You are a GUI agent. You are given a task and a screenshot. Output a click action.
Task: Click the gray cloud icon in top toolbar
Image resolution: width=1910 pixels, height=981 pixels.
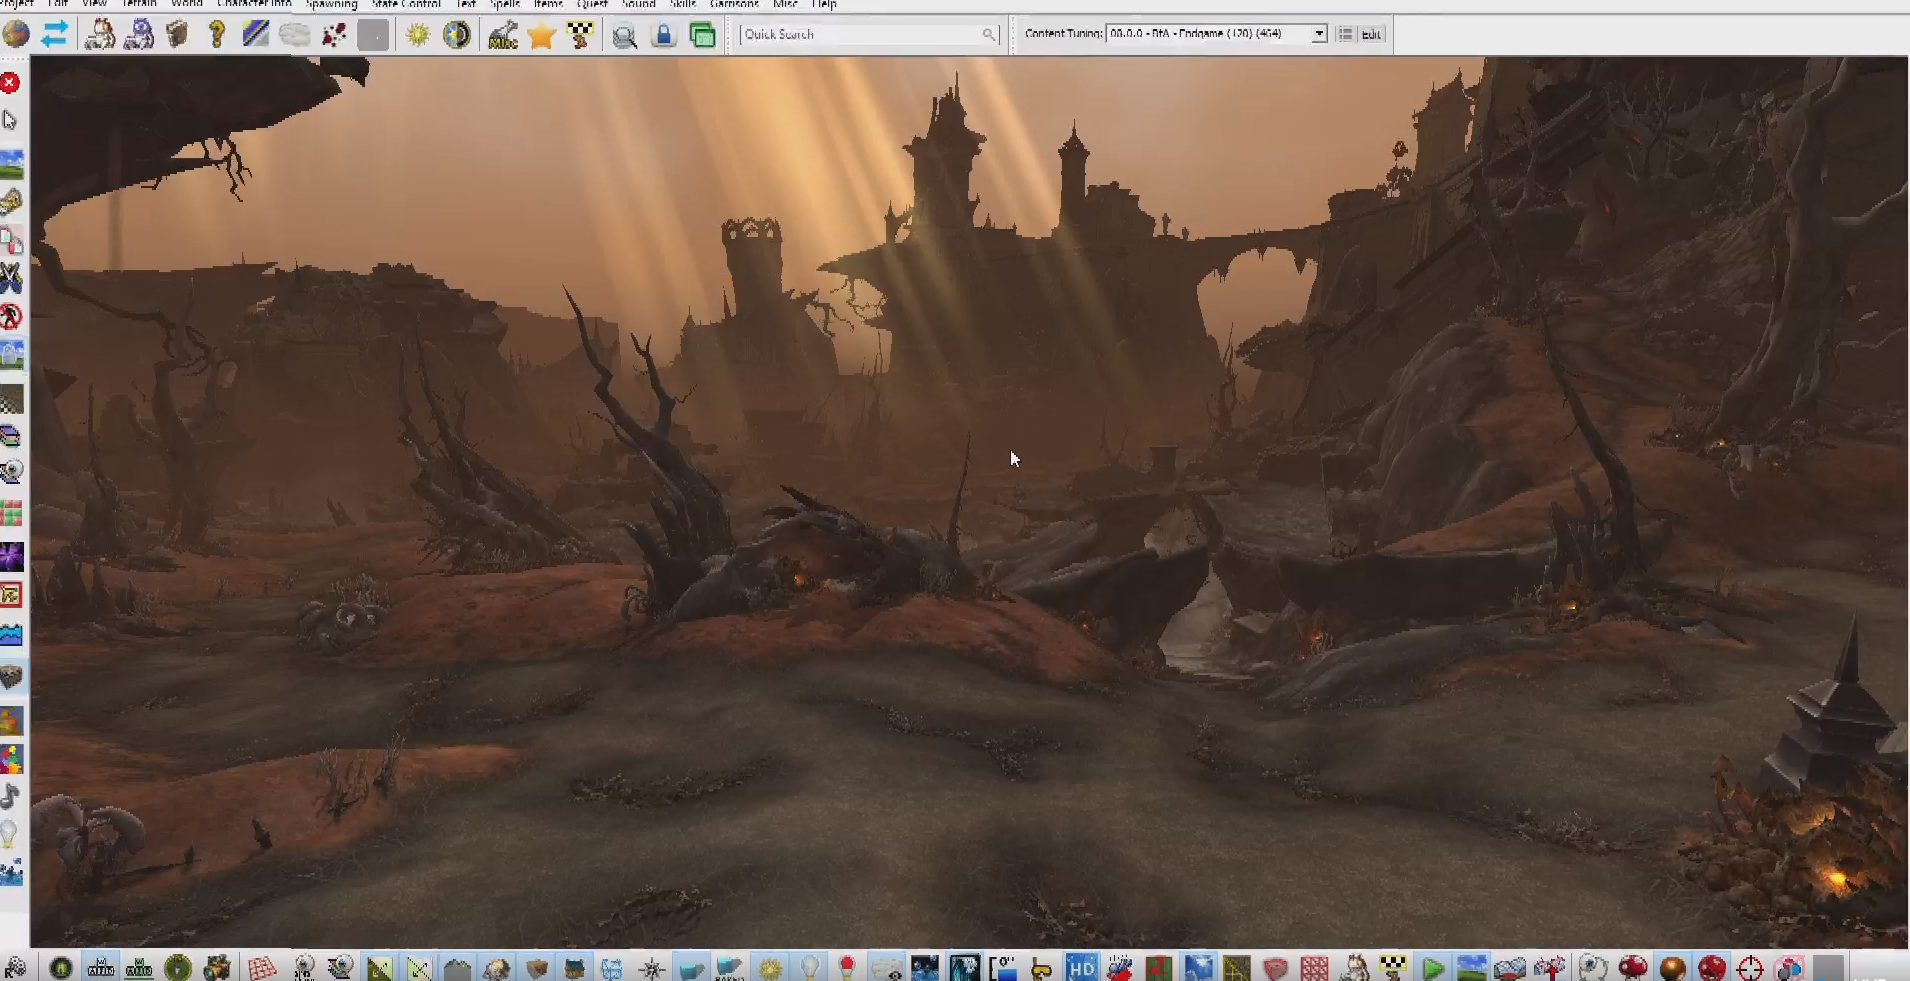294,34
